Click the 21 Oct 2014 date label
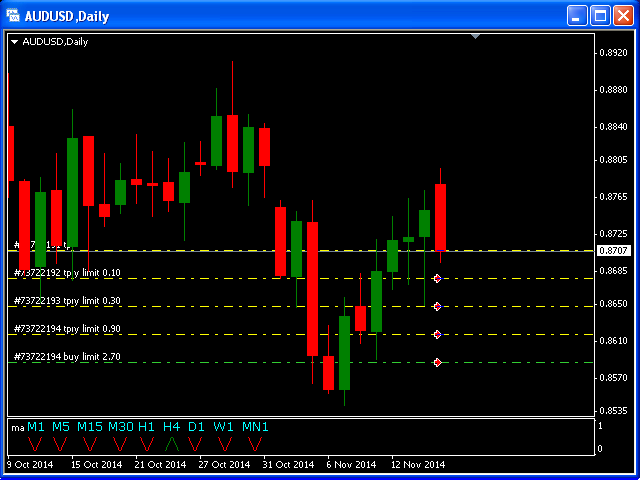640x480 pixels. [x=161, y=464]
